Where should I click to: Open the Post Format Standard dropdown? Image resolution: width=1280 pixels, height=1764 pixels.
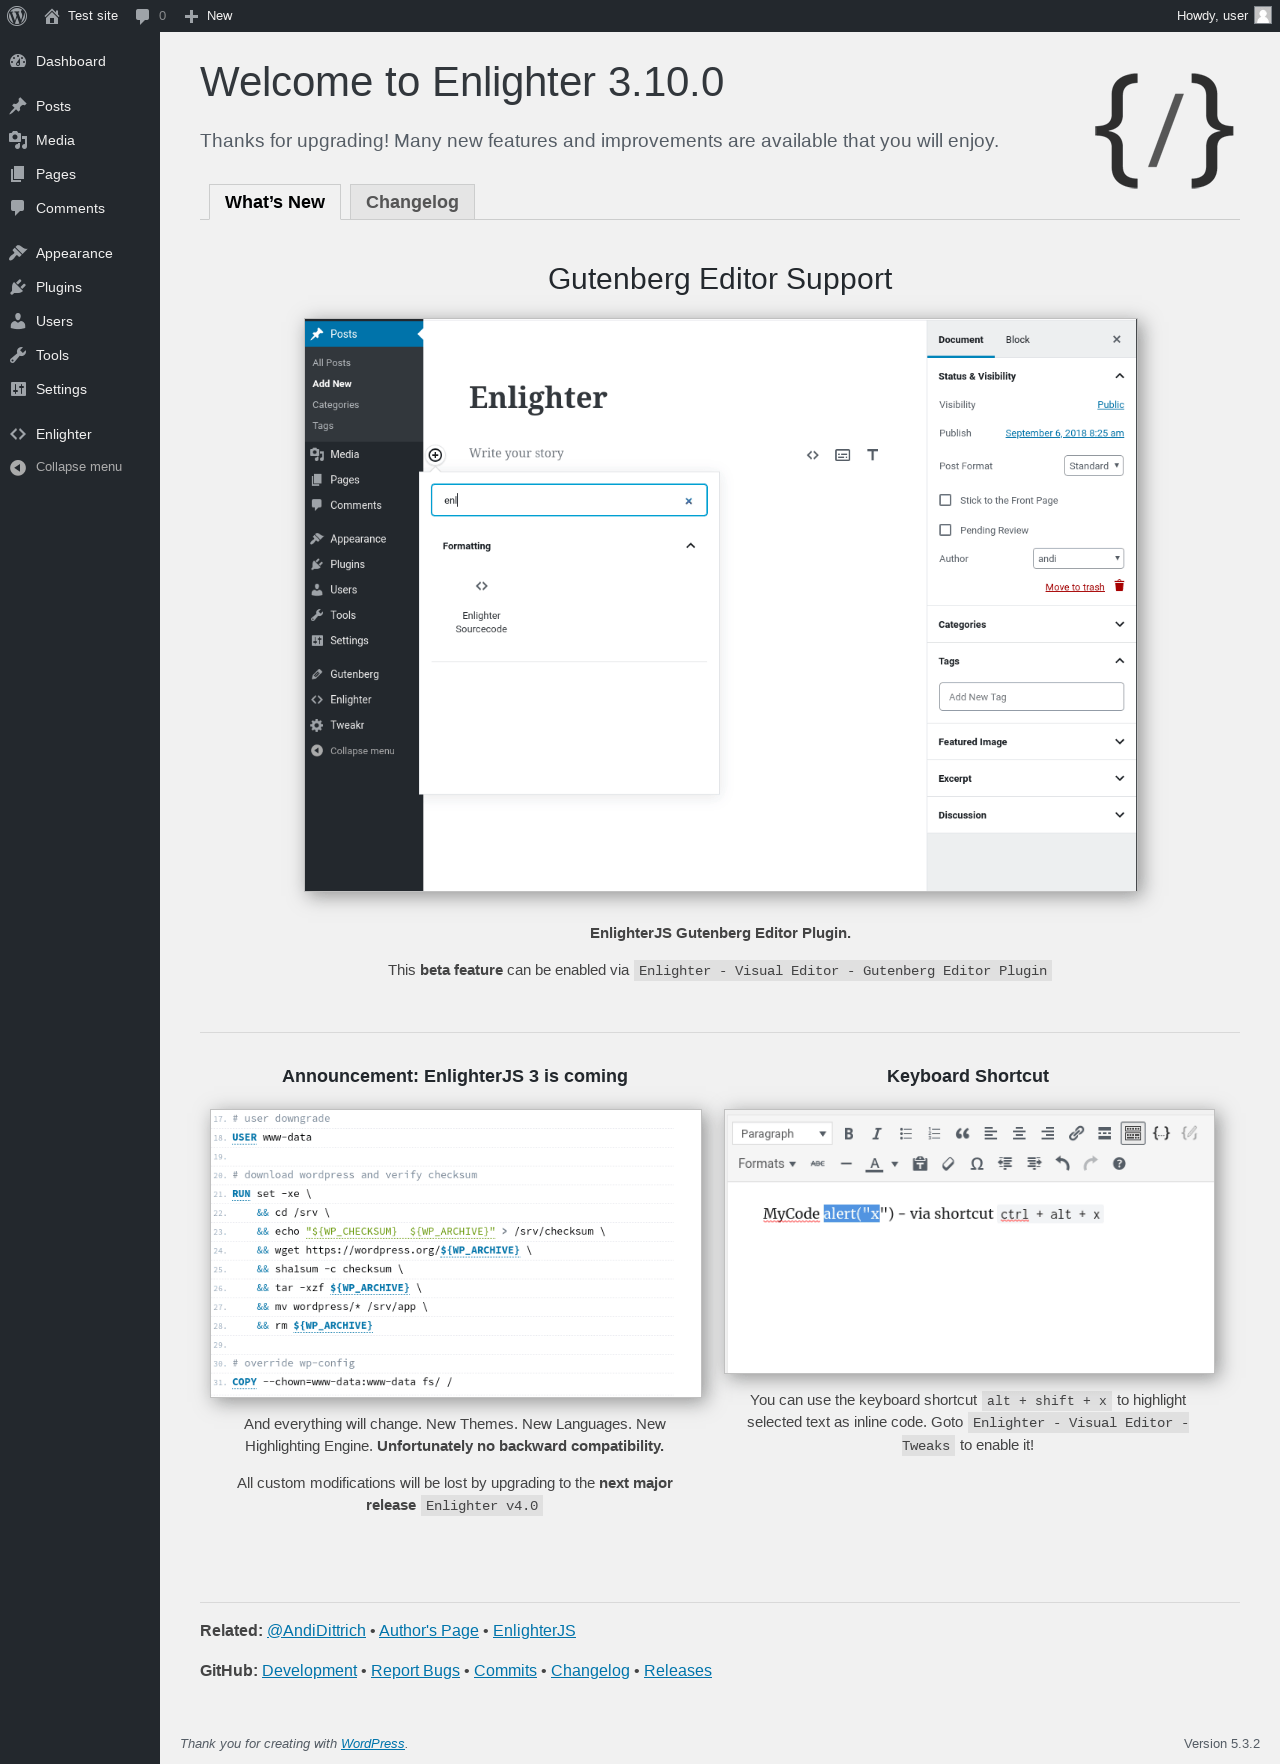point(1093,466)
